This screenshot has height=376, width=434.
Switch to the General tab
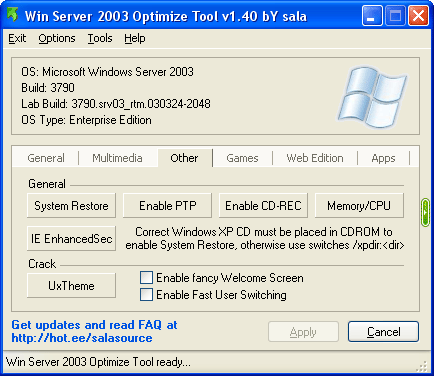[46, 158]
